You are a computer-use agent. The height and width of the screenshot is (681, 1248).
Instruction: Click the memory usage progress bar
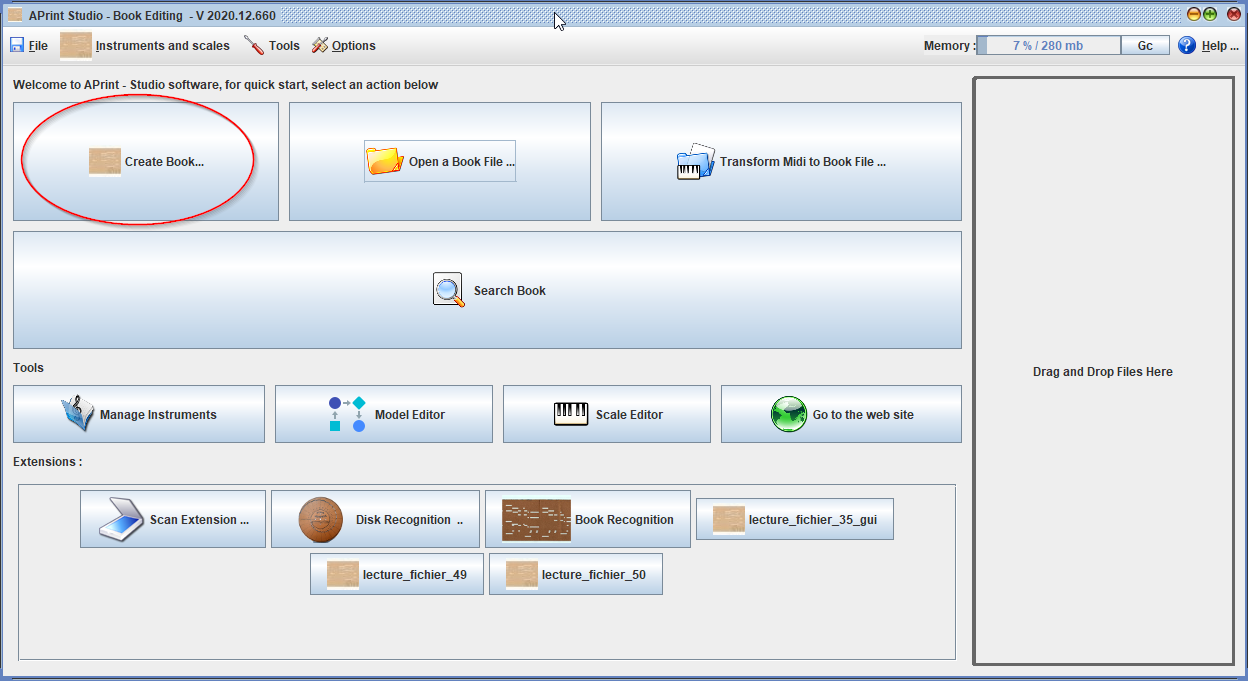pyautogui.click(x=1048, y=46)
